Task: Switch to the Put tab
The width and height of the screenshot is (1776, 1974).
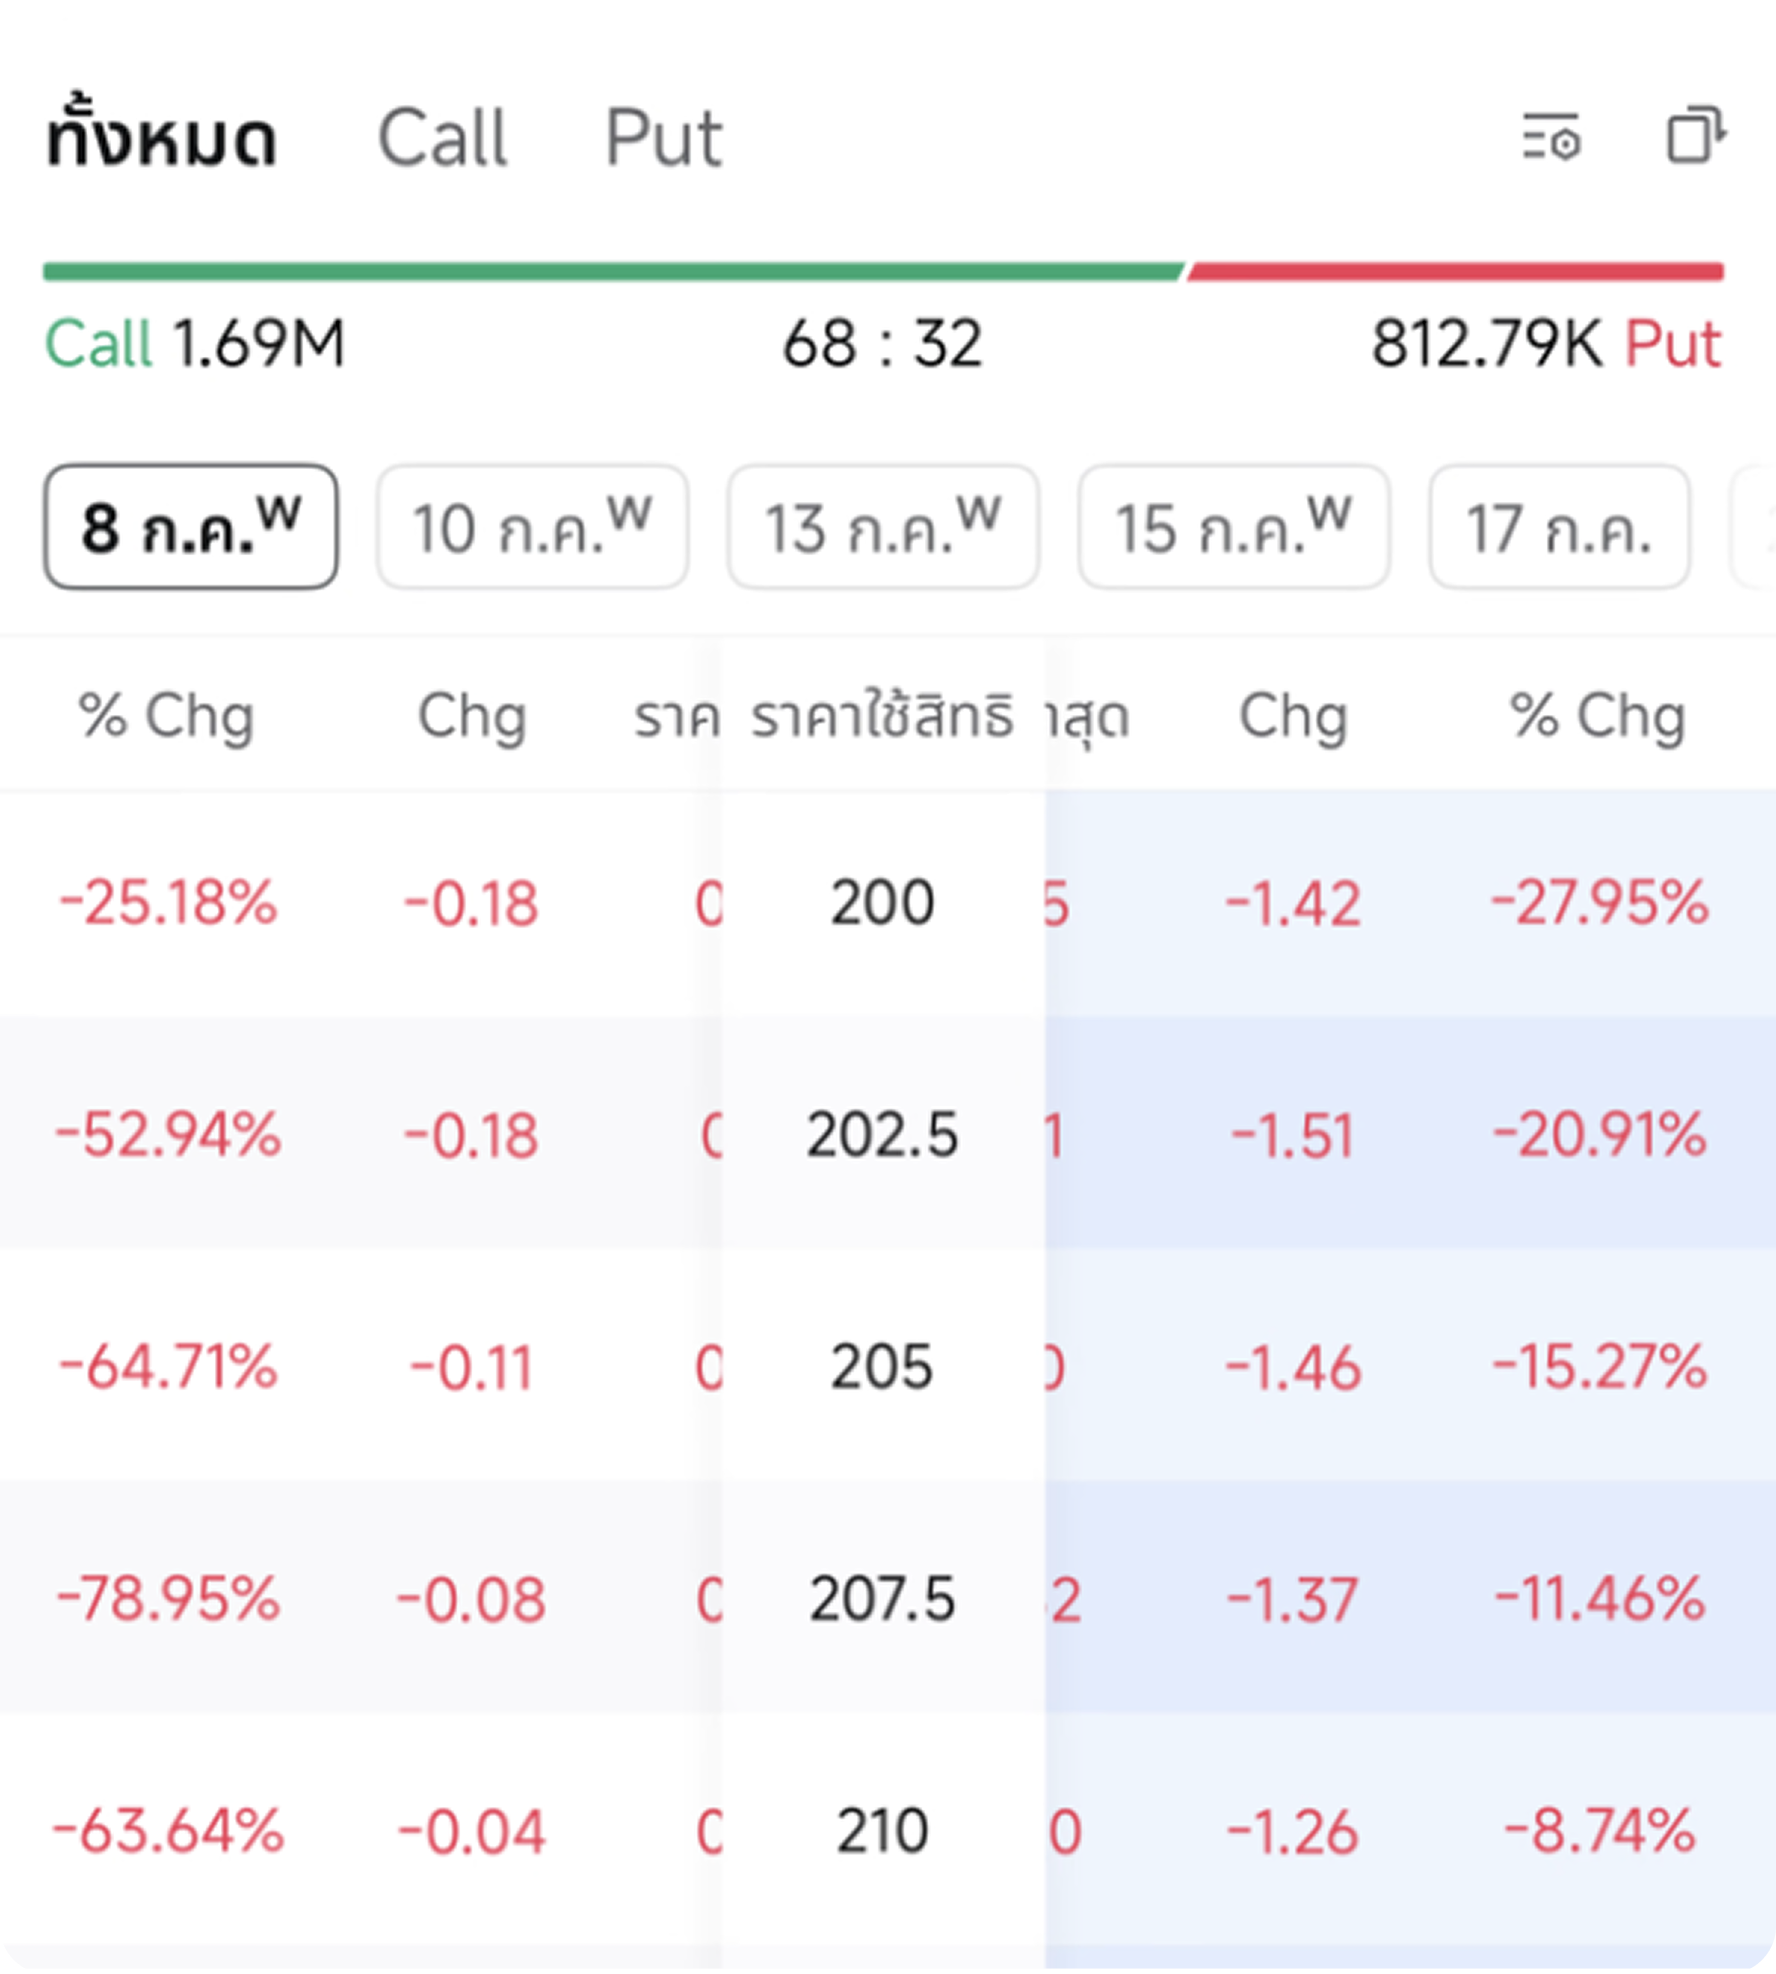Action: (x=664, y=138)
